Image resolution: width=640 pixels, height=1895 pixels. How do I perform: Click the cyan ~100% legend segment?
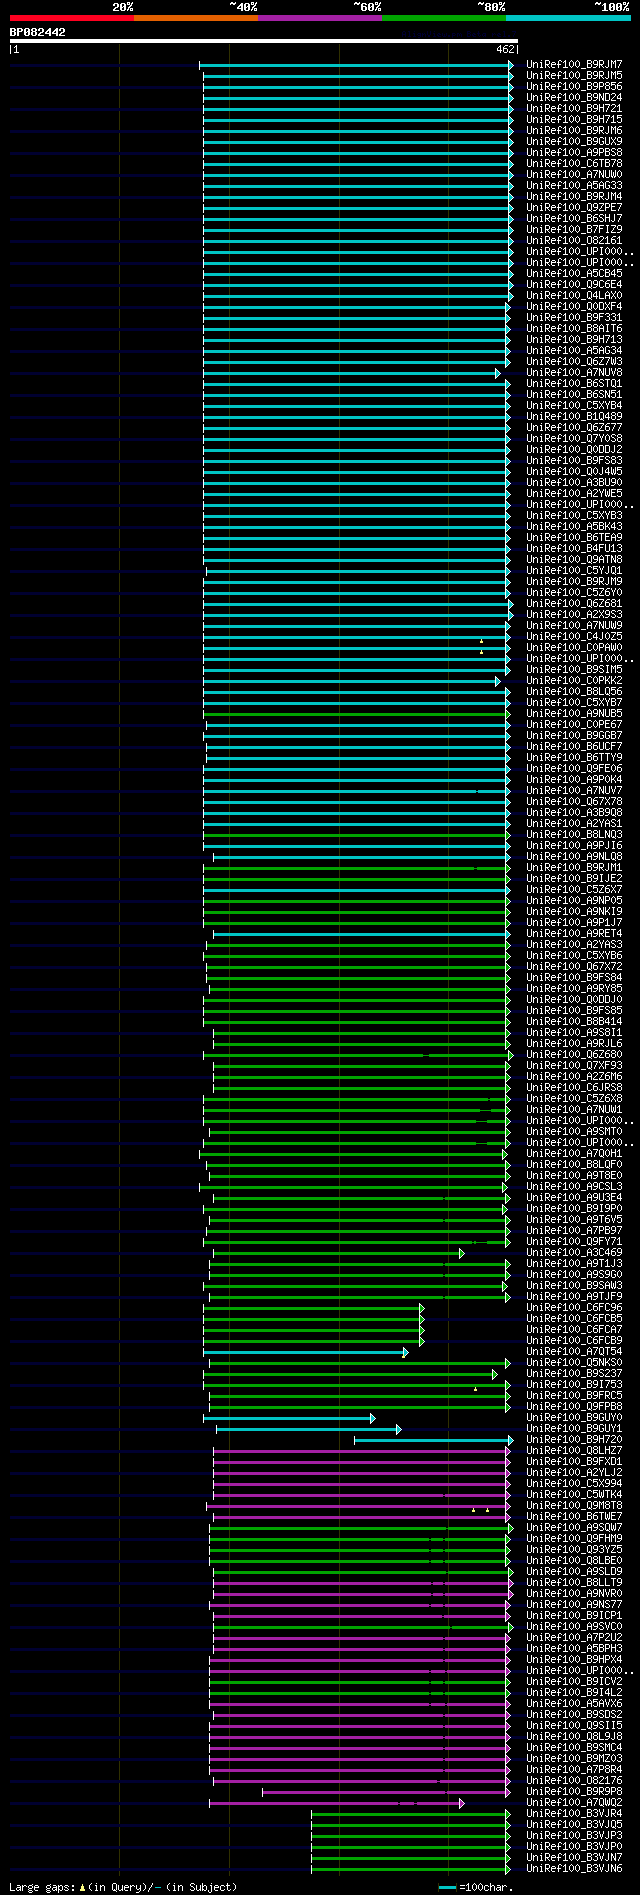pos(568,18)
